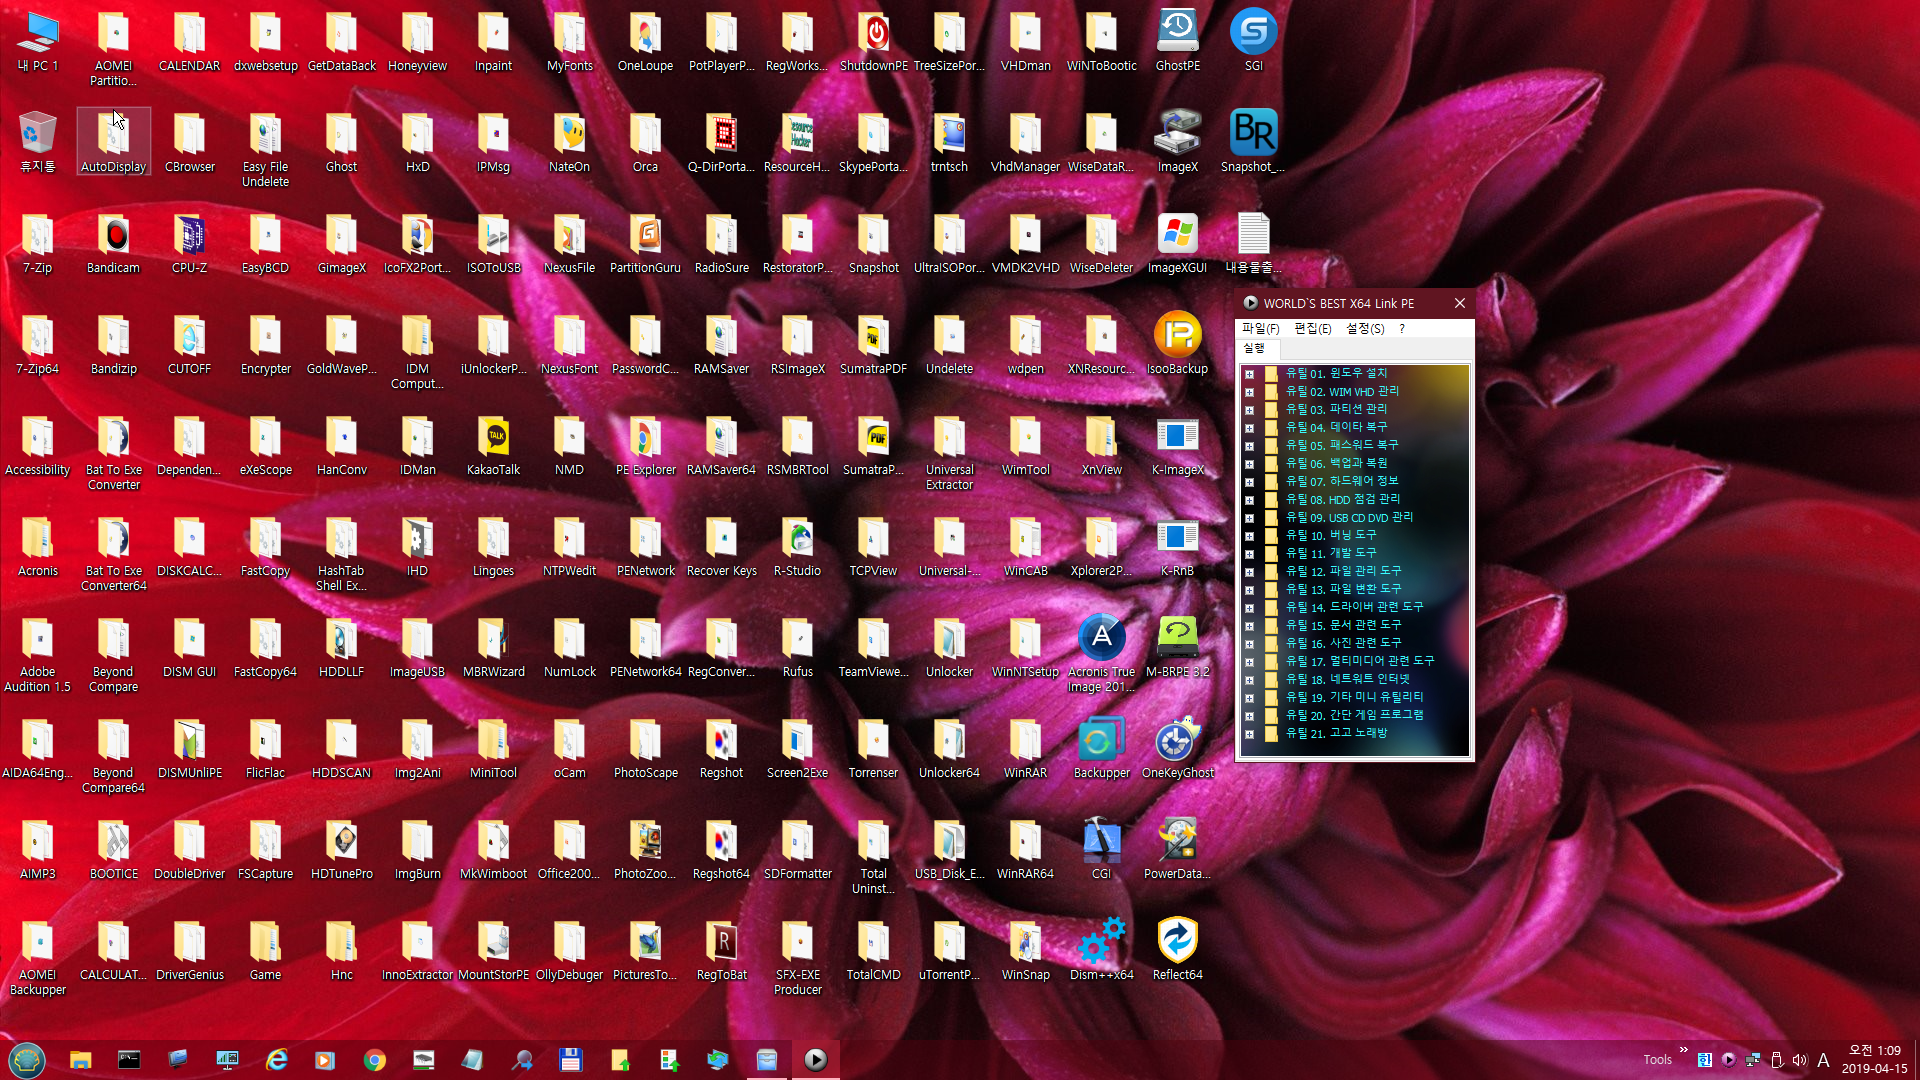Open the KakaoTalk desktop icon
Screen dimensions: 1920x1080
493,446
